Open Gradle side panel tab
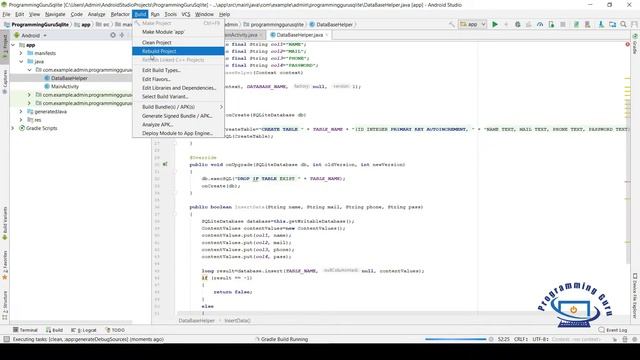The height and width of the screenshot is (360, 640). coord(635,44)
